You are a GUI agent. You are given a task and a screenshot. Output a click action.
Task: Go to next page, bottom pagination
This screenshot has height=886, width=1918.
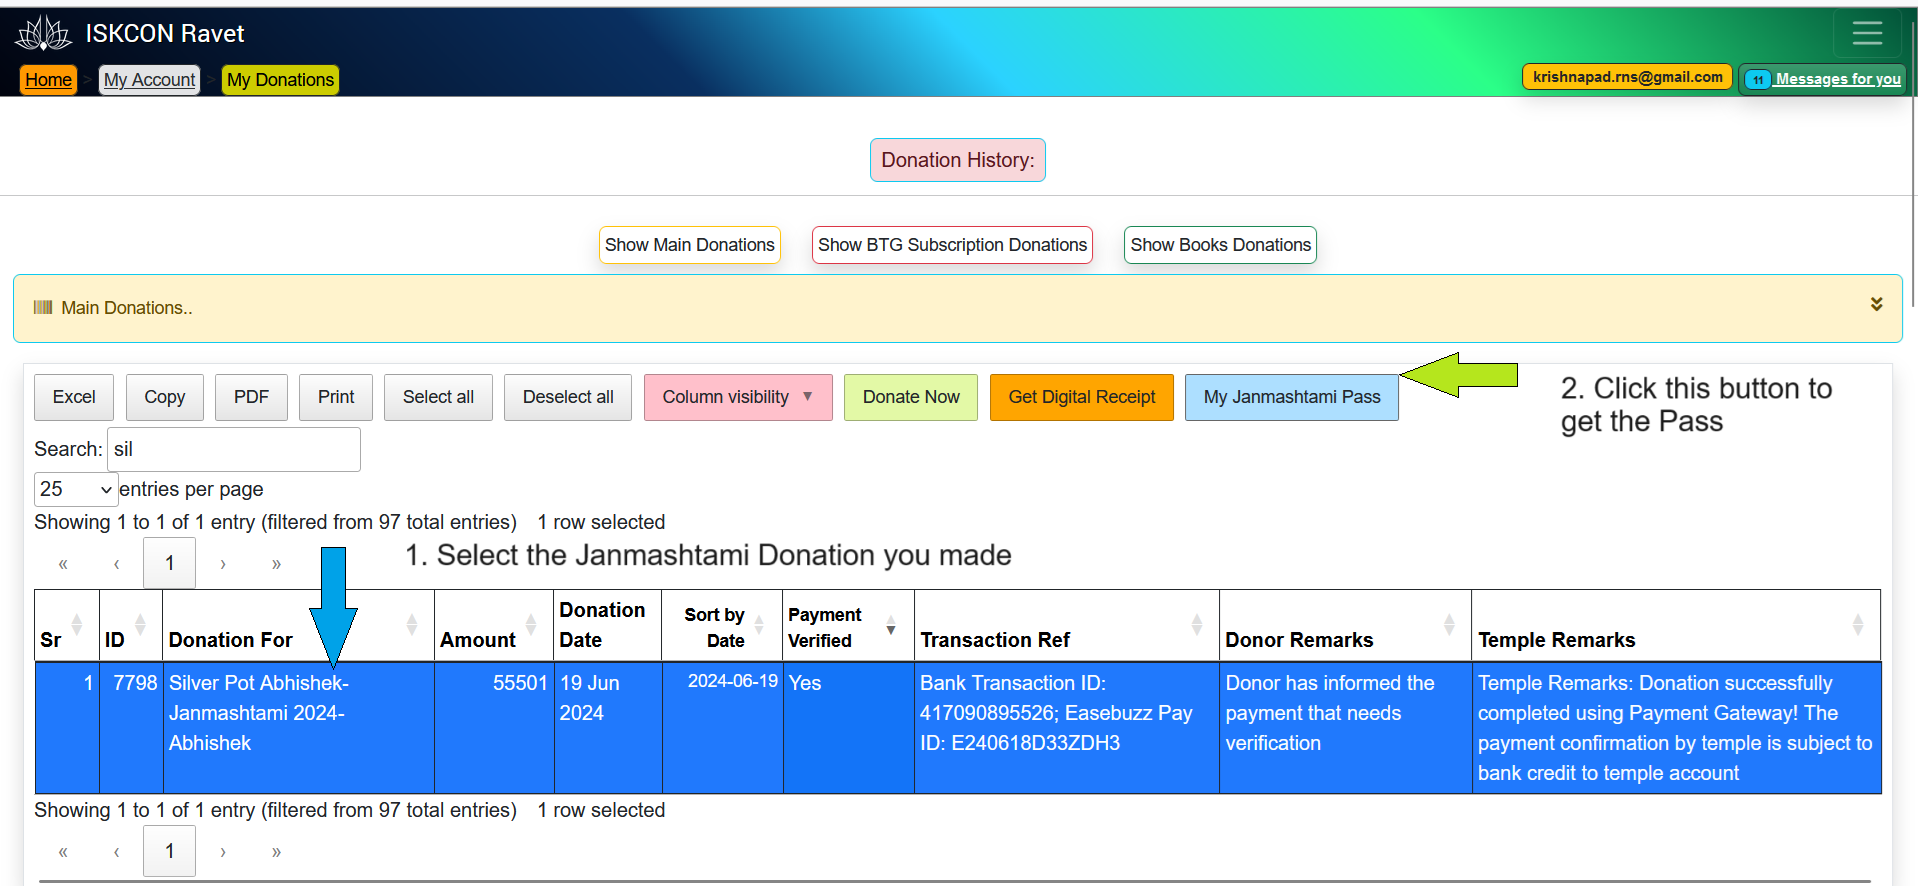tap(223, 852)
